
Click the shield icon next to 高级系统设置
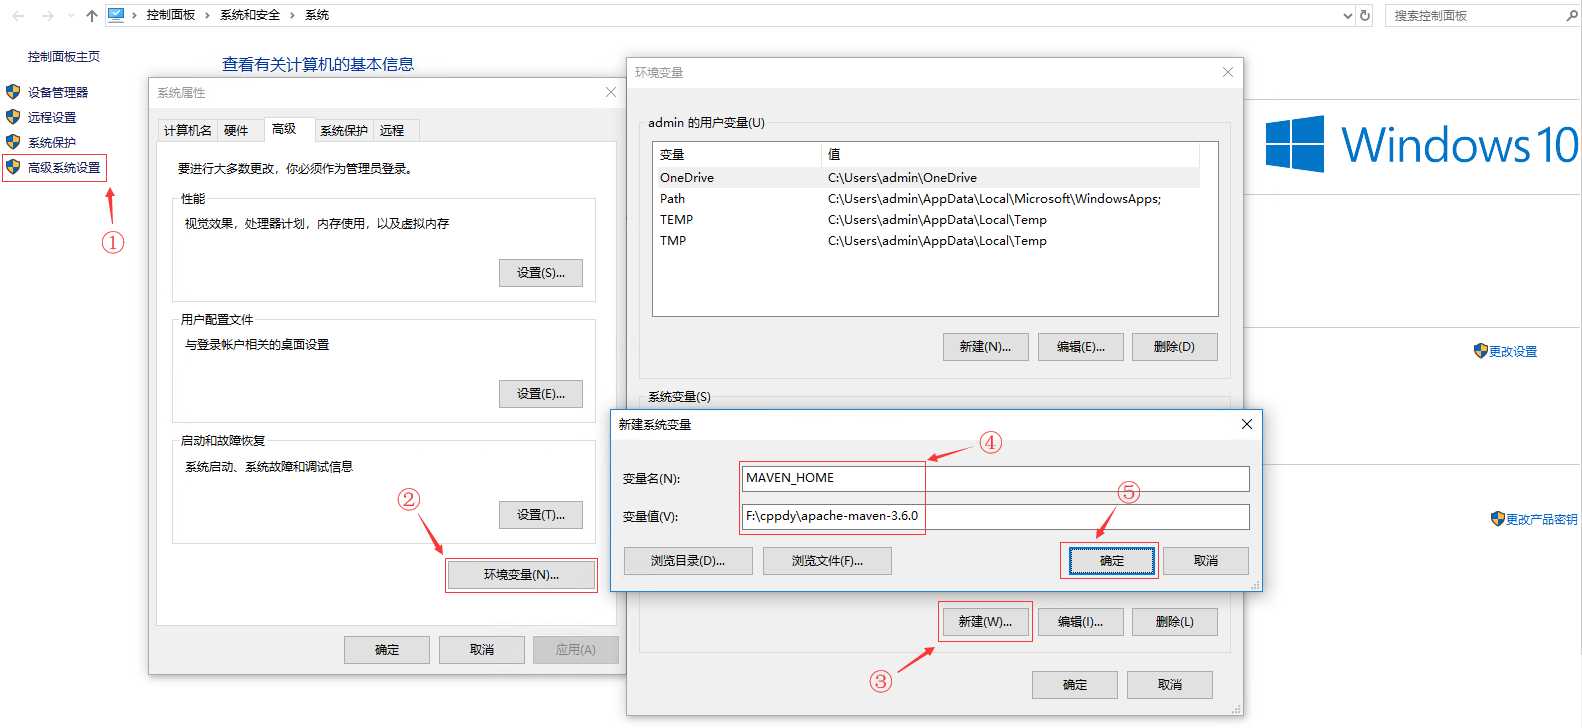[x=13, y=167]
